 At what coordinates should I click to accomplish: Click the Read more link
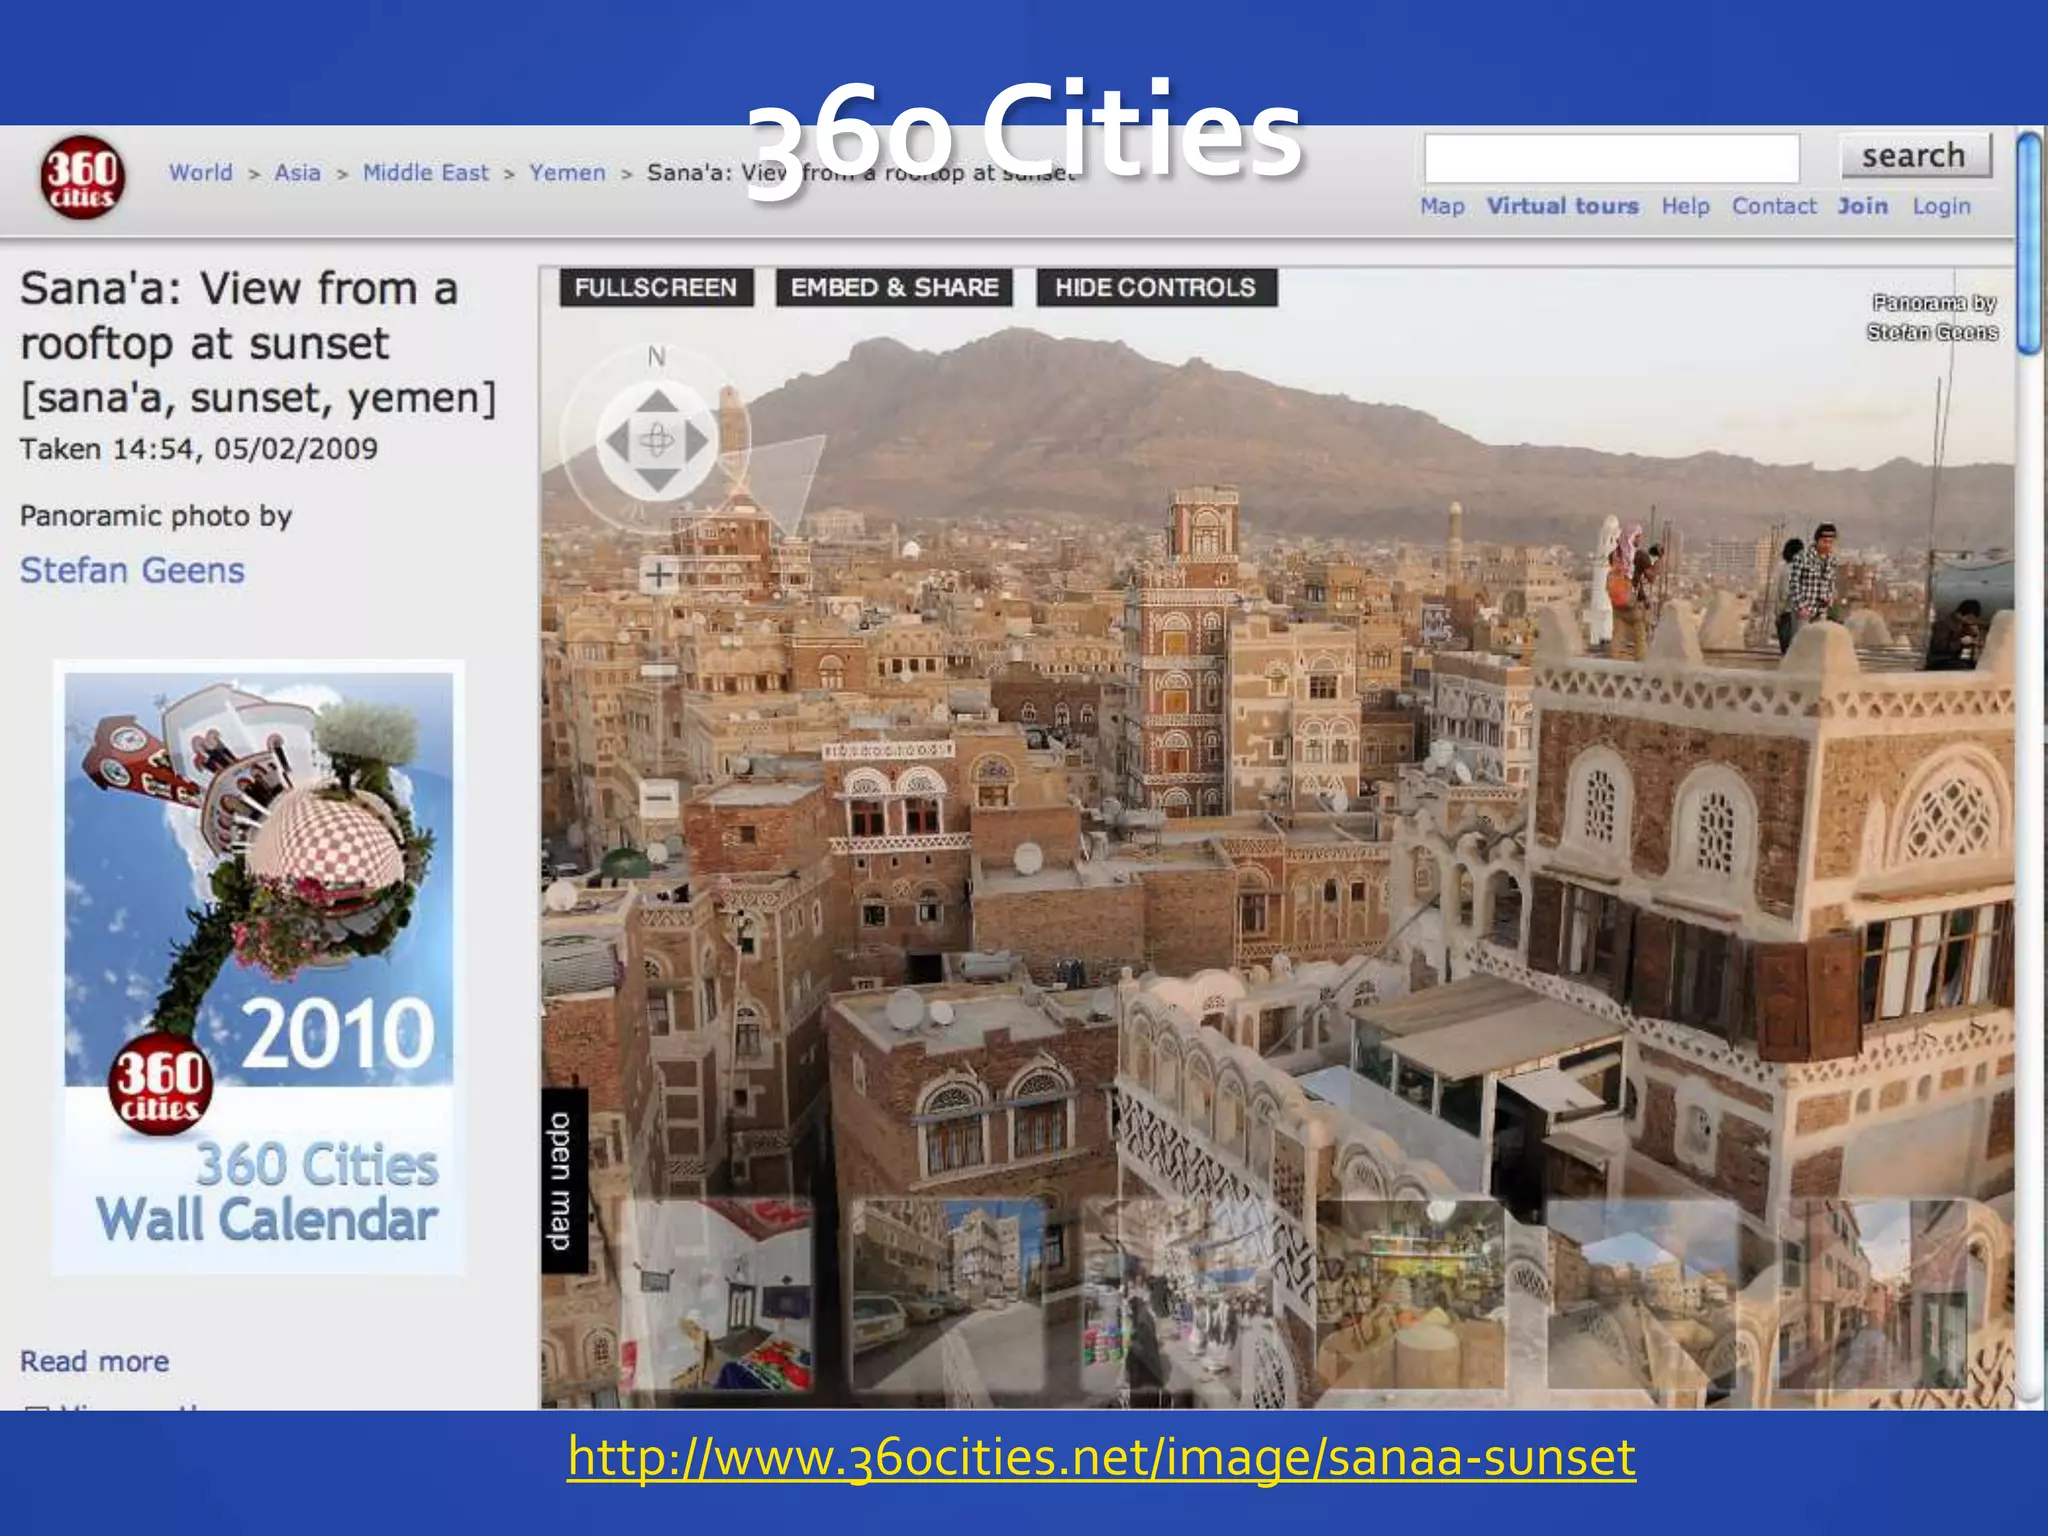[95, 1361]
